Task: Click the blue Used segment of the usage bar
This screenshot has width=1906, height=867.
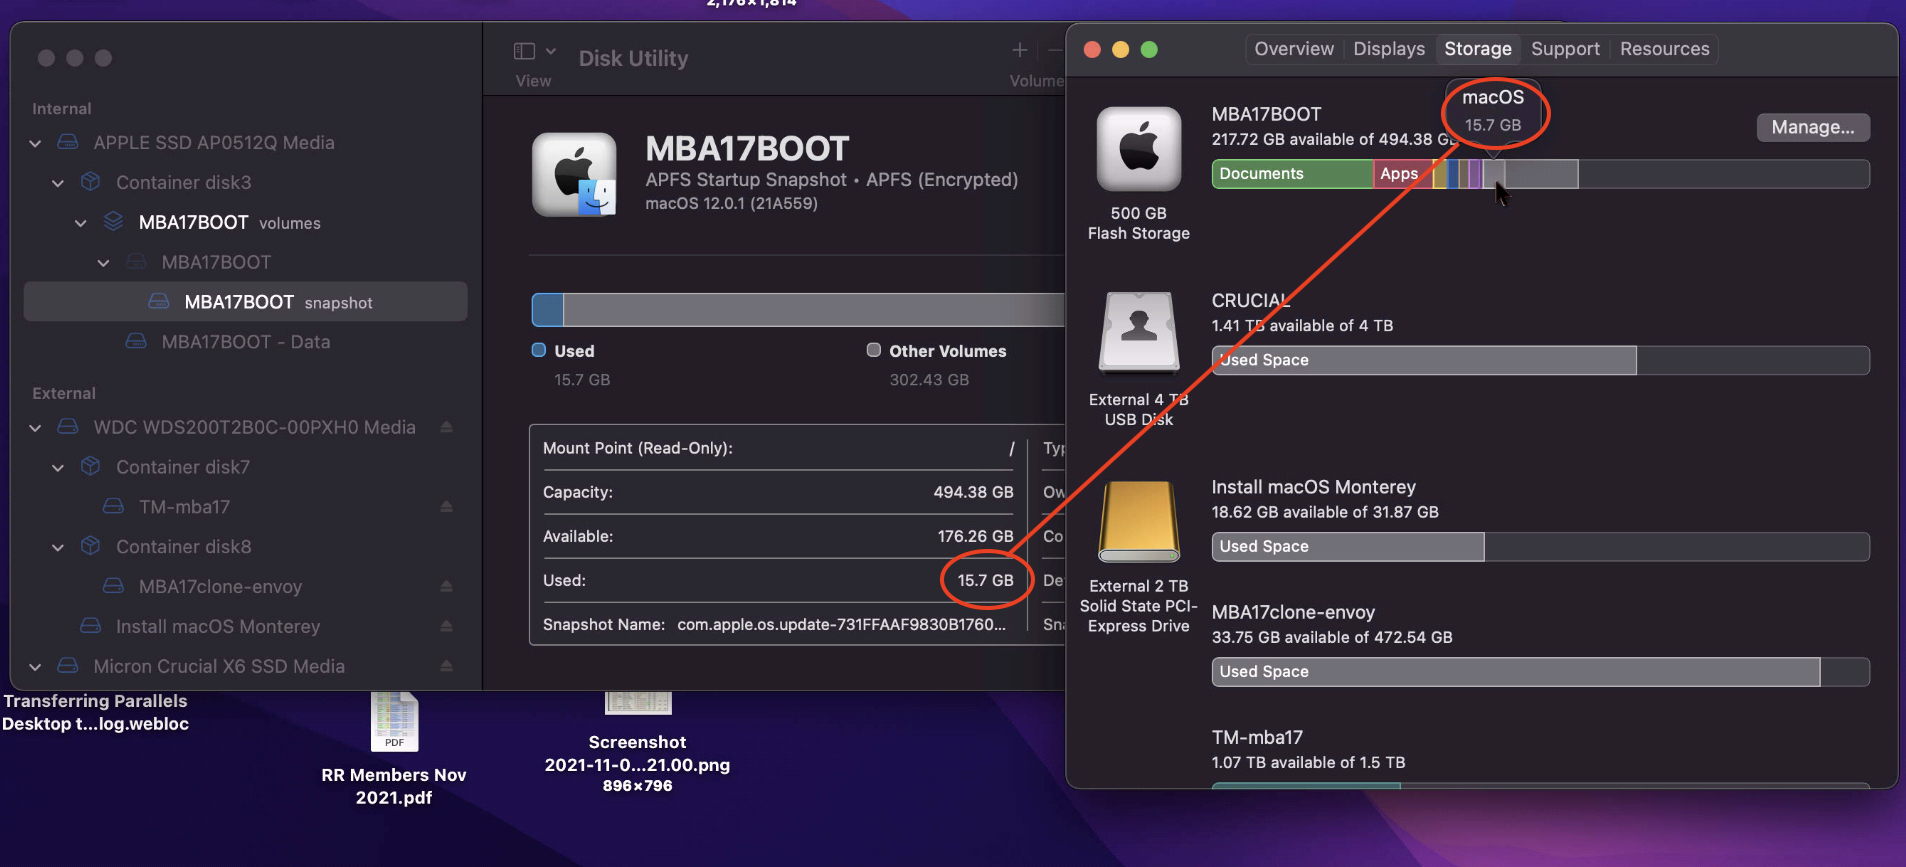Action: 548,310
